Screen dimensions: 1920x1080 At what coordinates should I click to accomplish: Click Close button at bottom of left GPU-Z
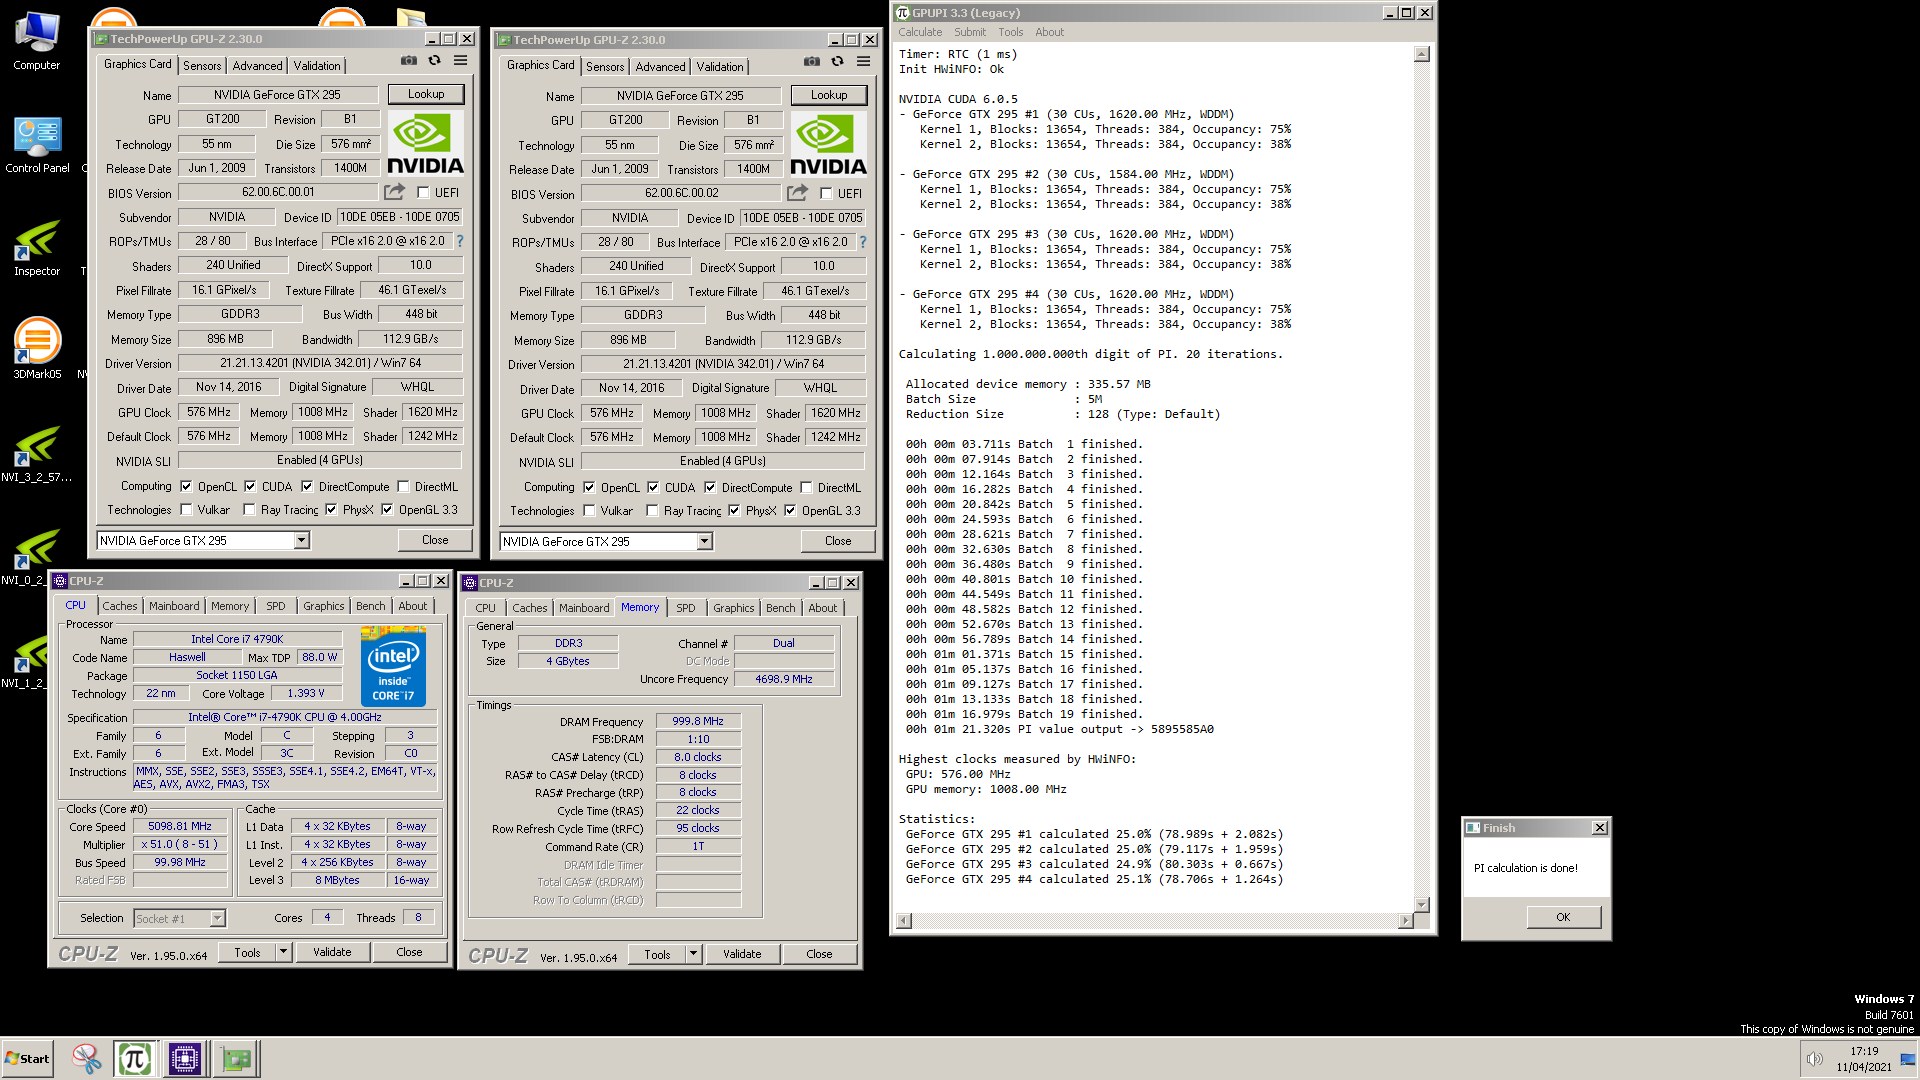(x=435, y=540)
